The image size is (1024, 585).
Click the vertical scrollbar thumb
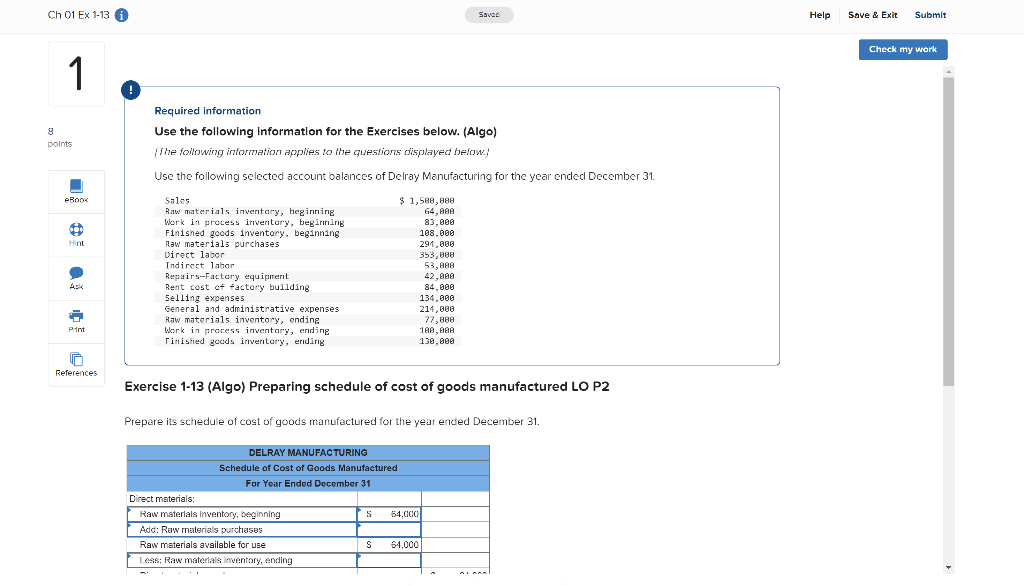point(948,232)
